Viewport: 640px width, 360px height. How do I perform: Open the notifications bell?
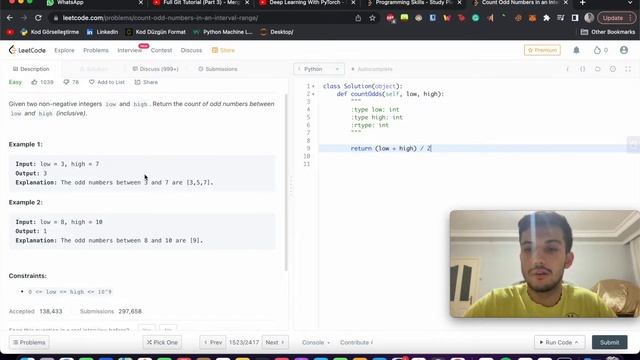[576, 50]
